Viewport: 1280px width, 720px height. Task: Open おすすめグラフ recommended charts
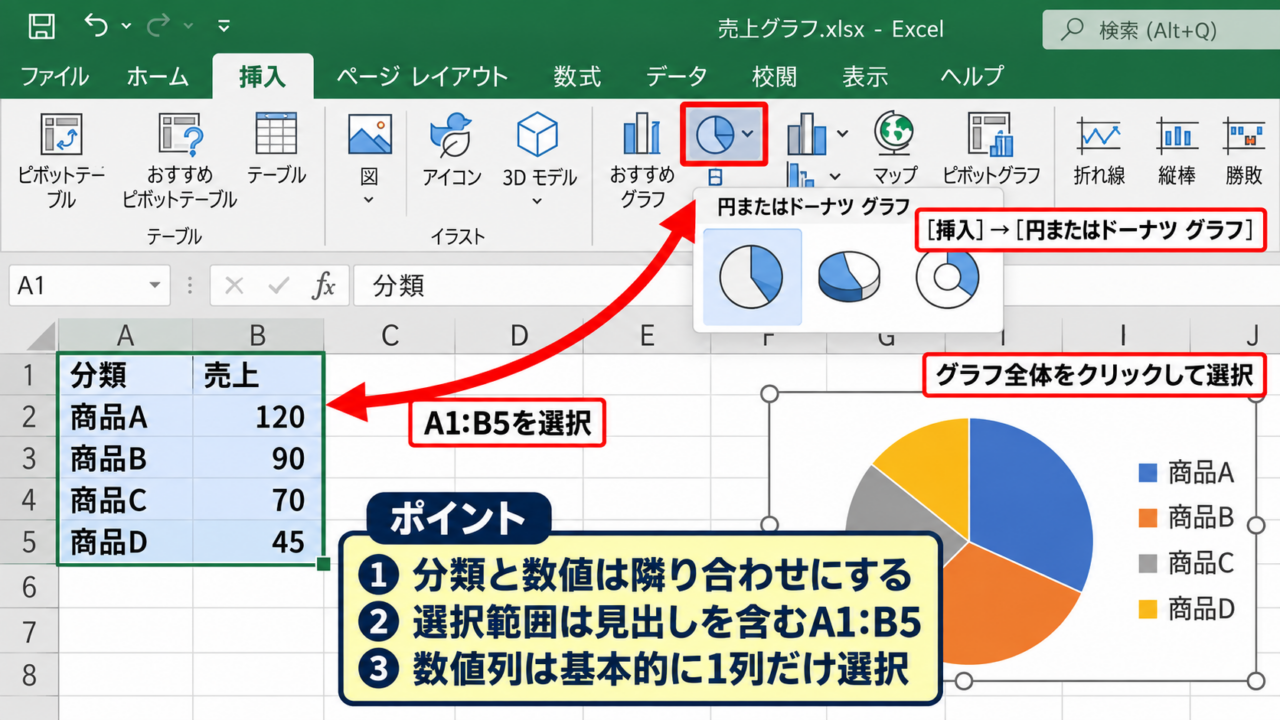[x=642, y=160]
